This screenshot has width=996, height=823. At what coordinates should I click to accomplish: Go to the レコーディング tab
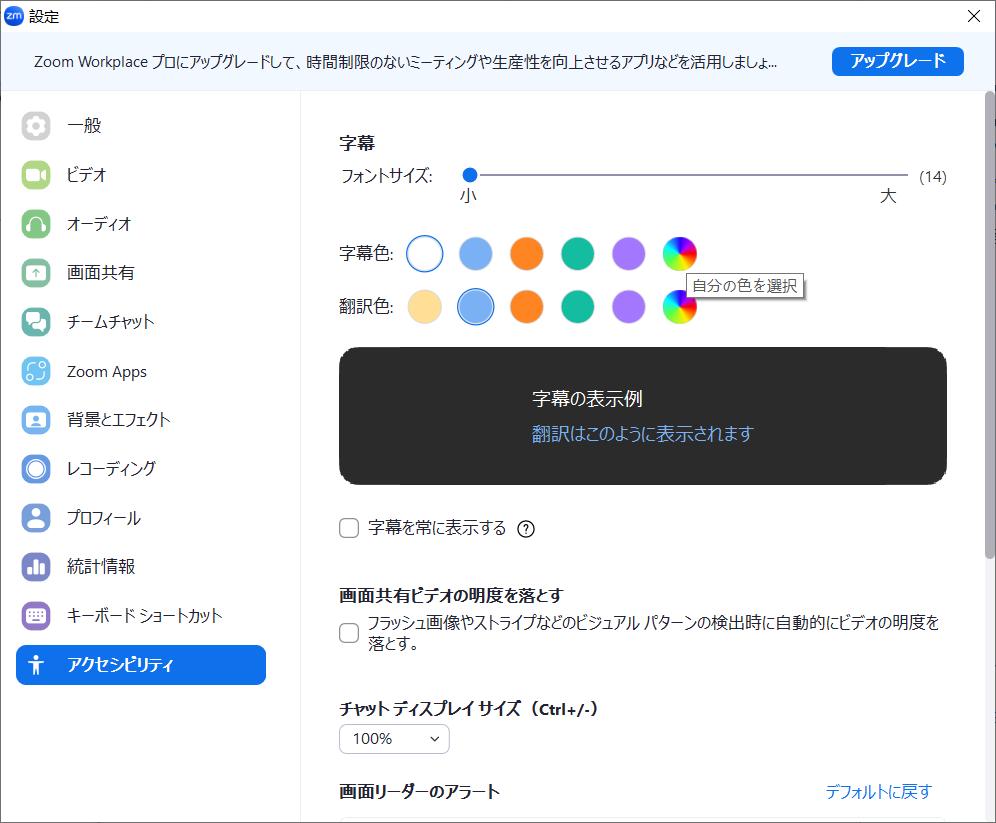[141, 469]
